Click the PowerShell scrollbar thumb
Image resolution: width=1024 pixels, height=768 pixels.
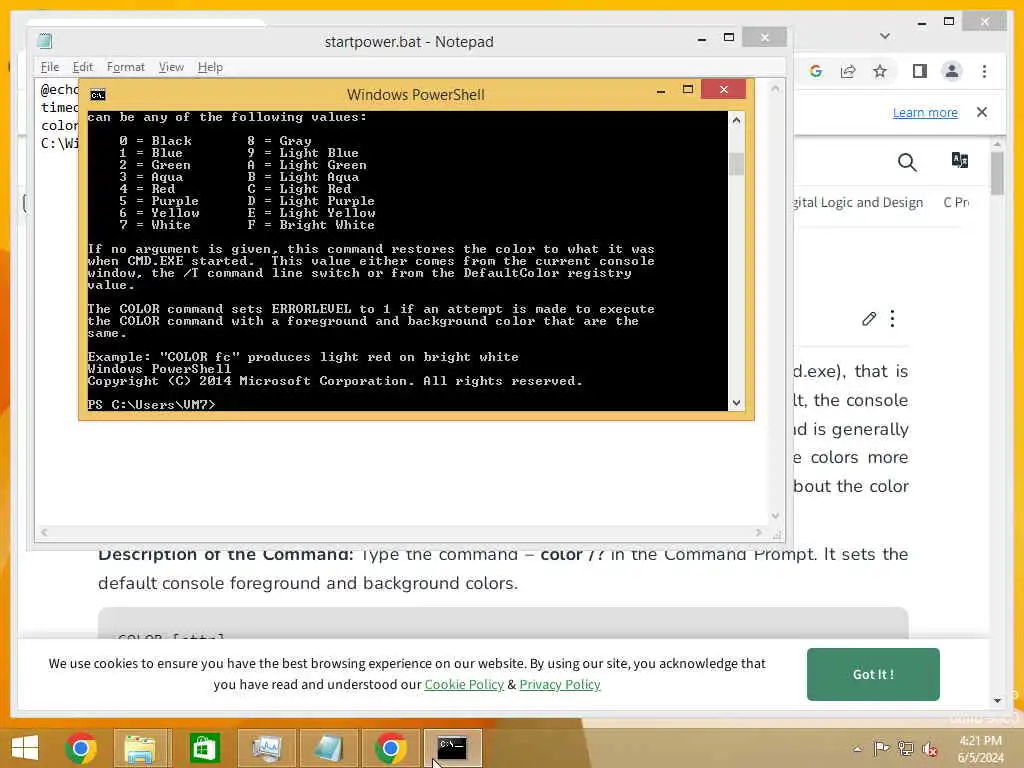[737, 163]
